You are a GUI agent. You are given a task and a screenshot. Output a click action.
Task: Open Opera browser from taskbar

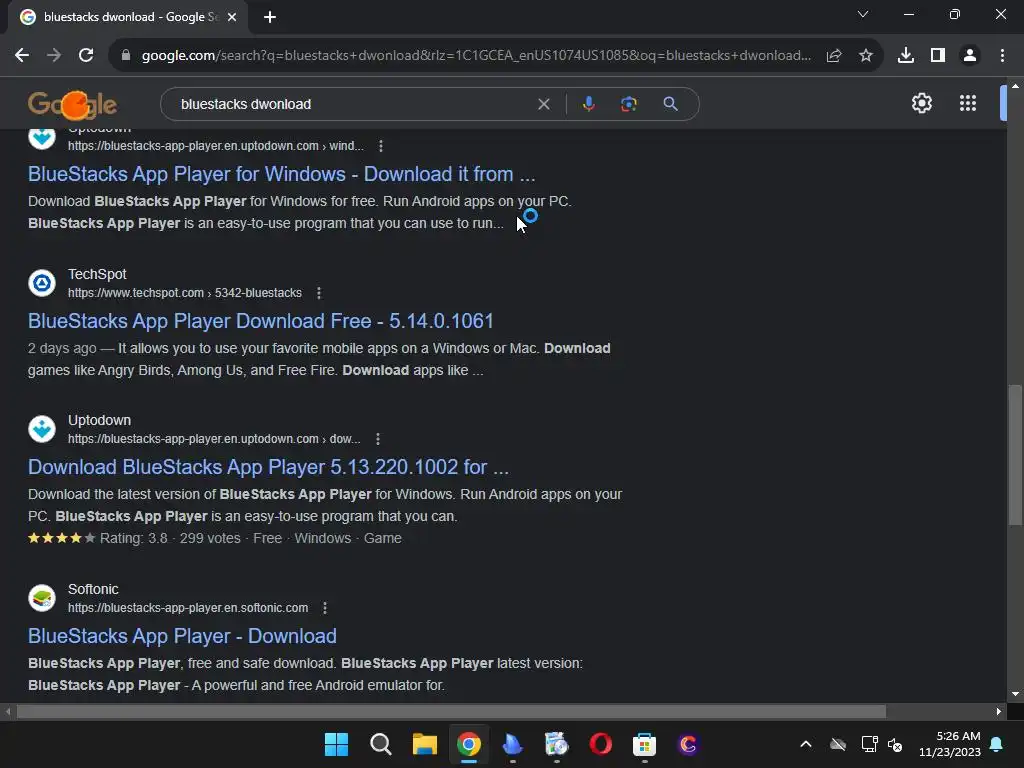pyautogui.click(x=600, y=744)
